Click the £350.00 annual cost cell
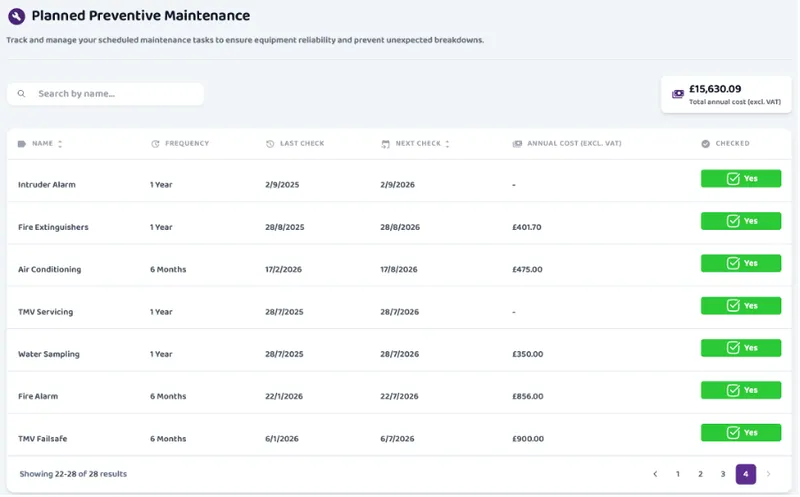 tap(528, 354)
